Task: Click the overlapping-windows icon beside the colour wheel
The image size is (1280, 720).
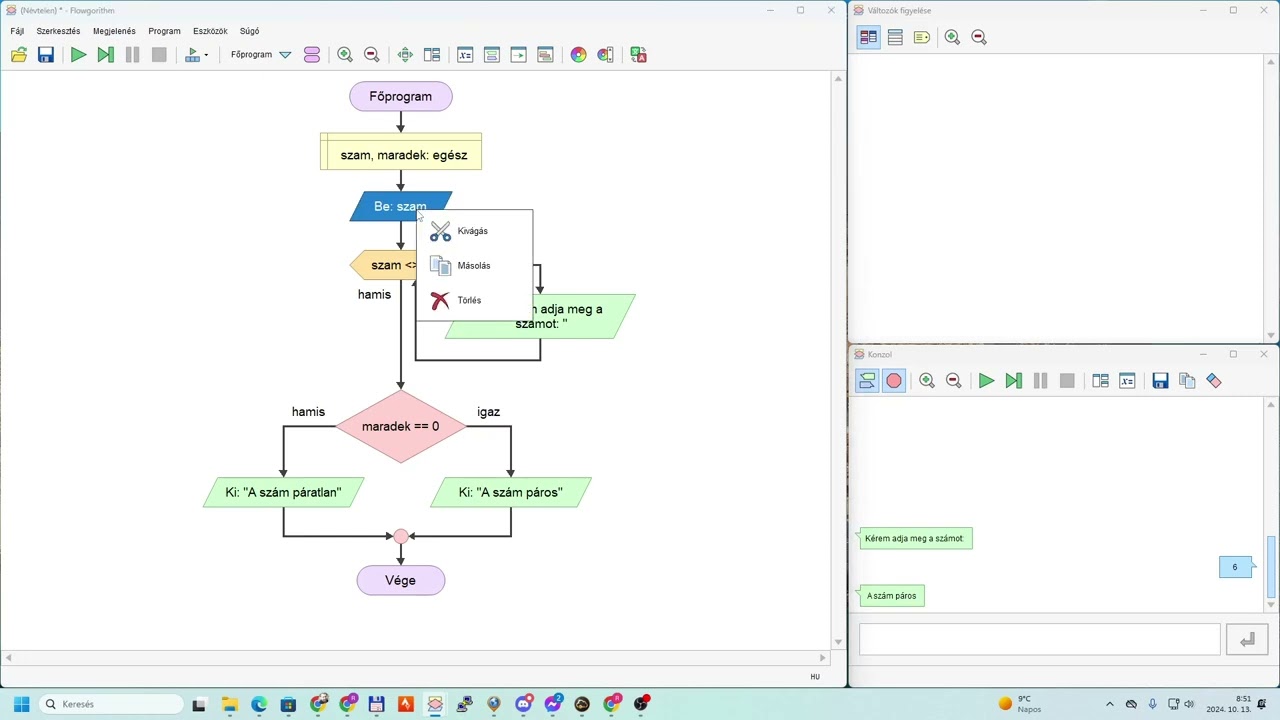Action: point(545,55)
